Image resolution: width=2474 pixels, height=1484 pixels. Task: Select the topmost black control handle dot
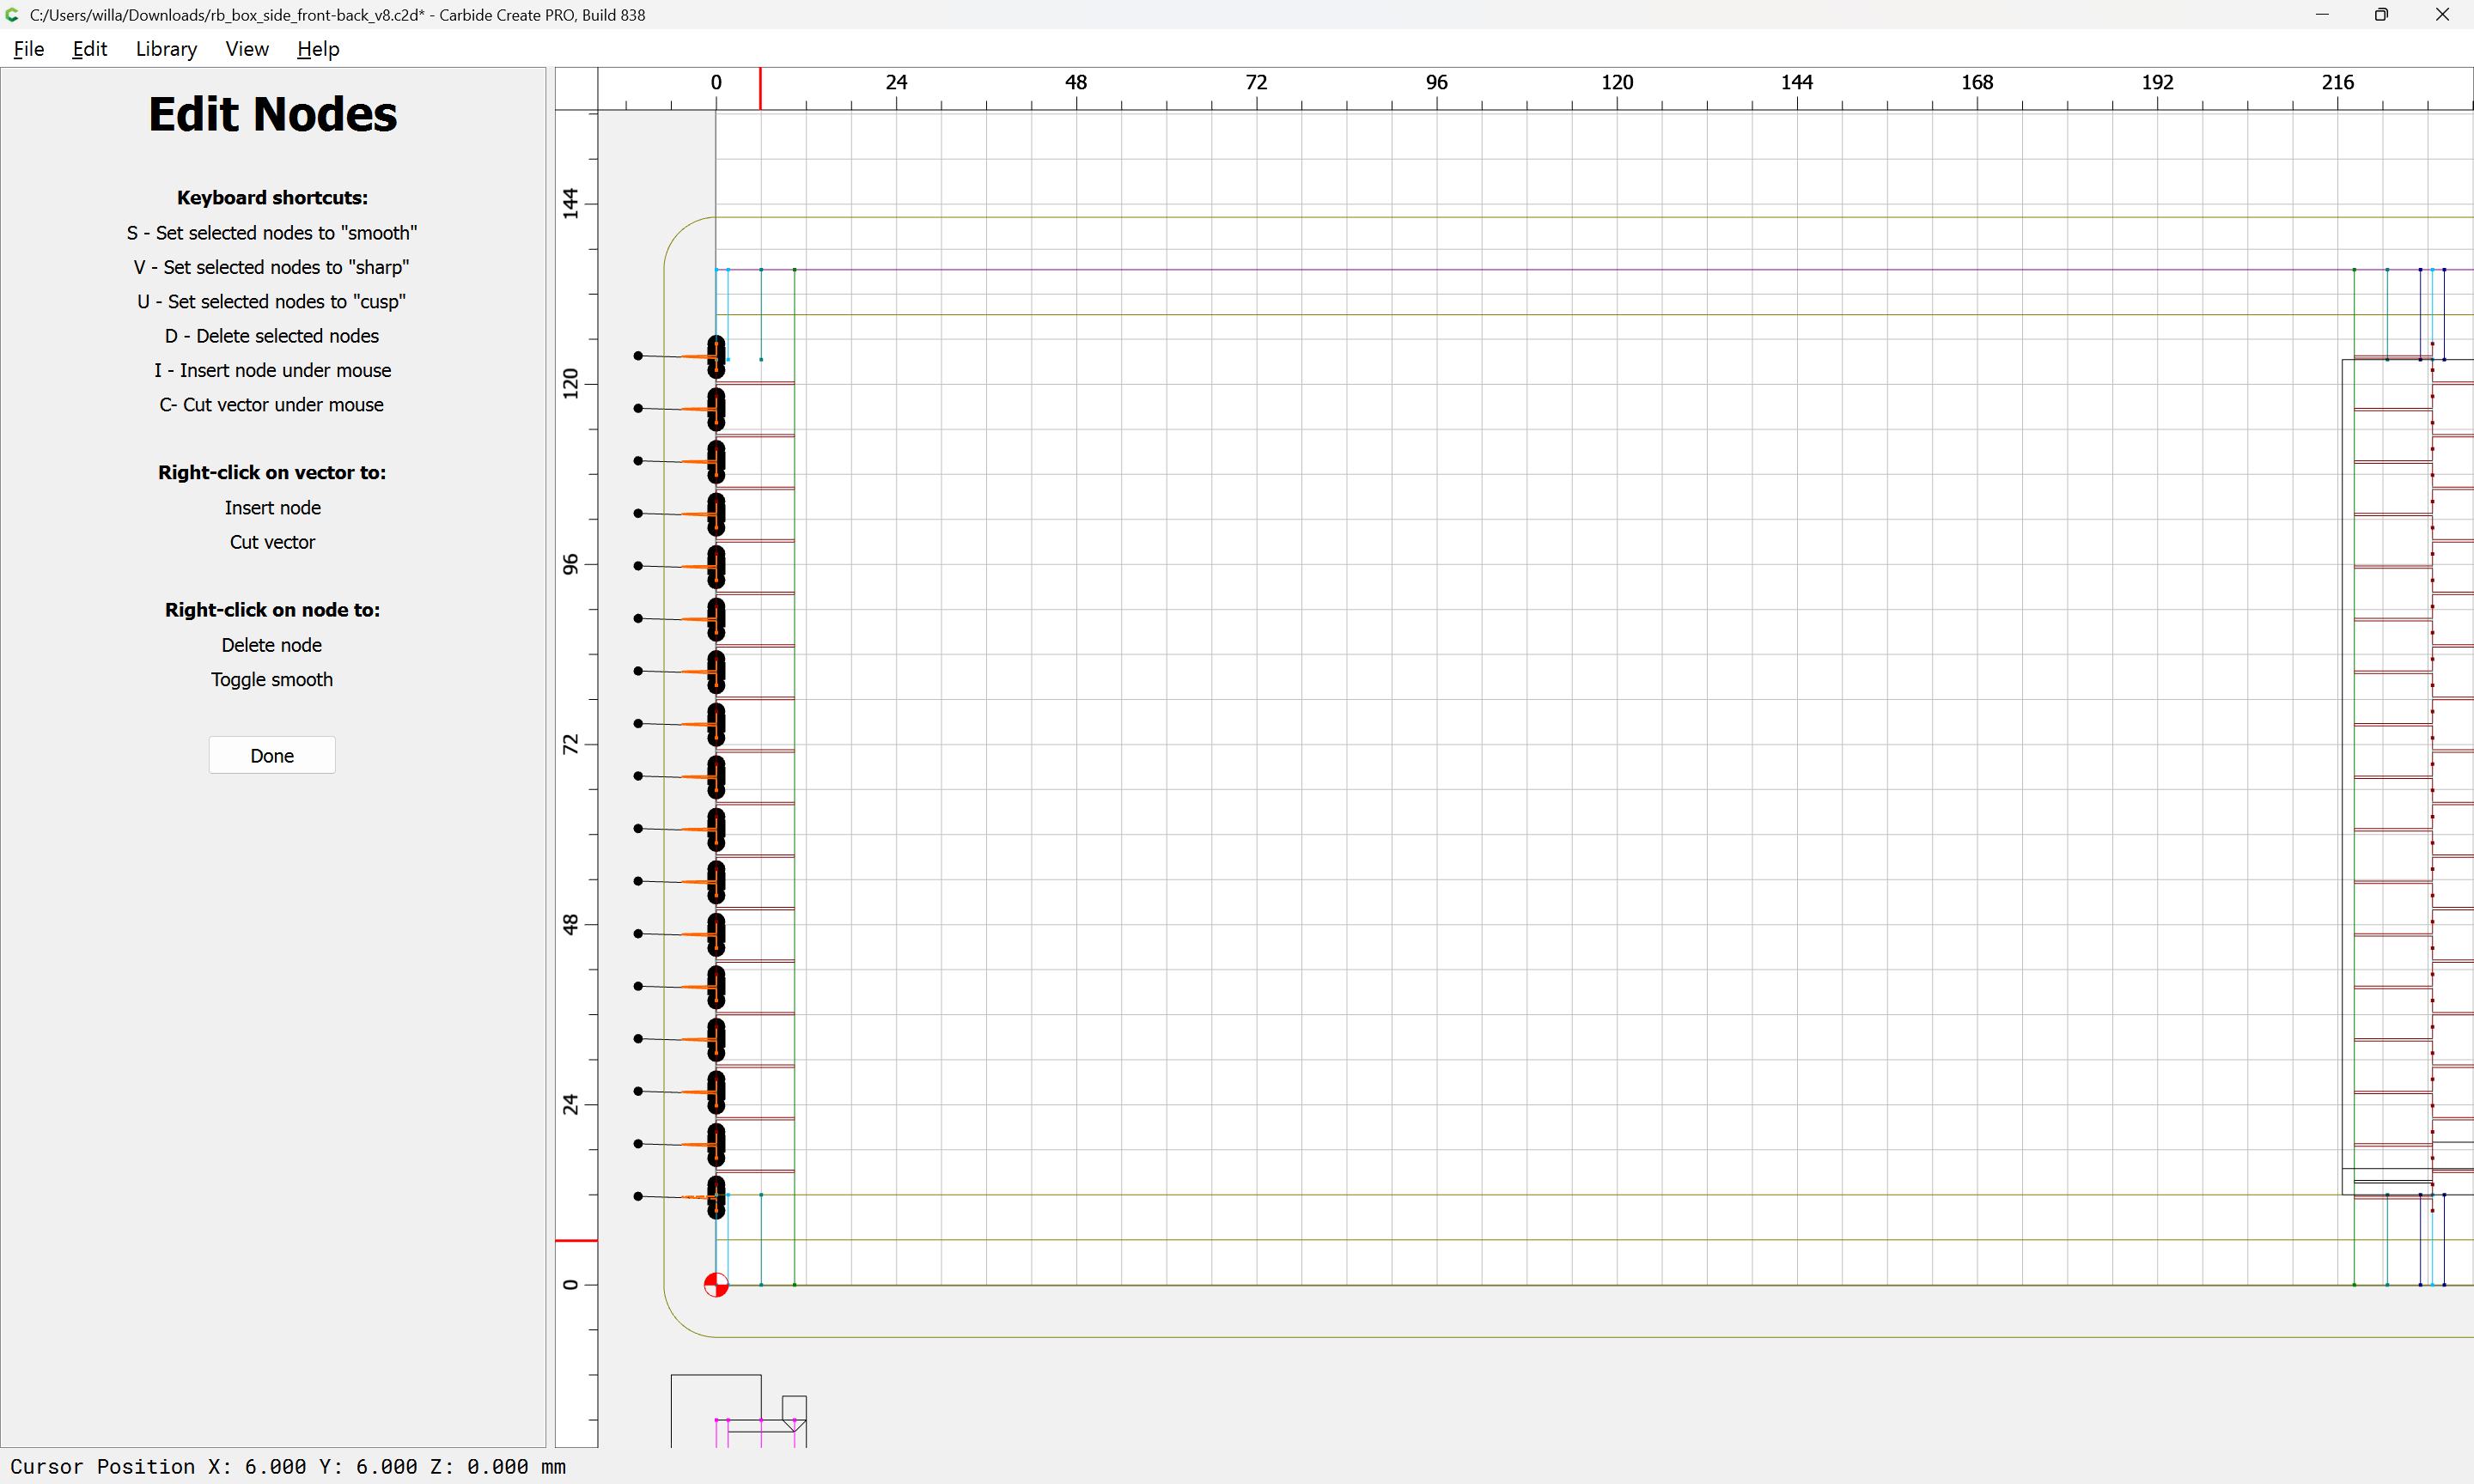coord(638,356)
